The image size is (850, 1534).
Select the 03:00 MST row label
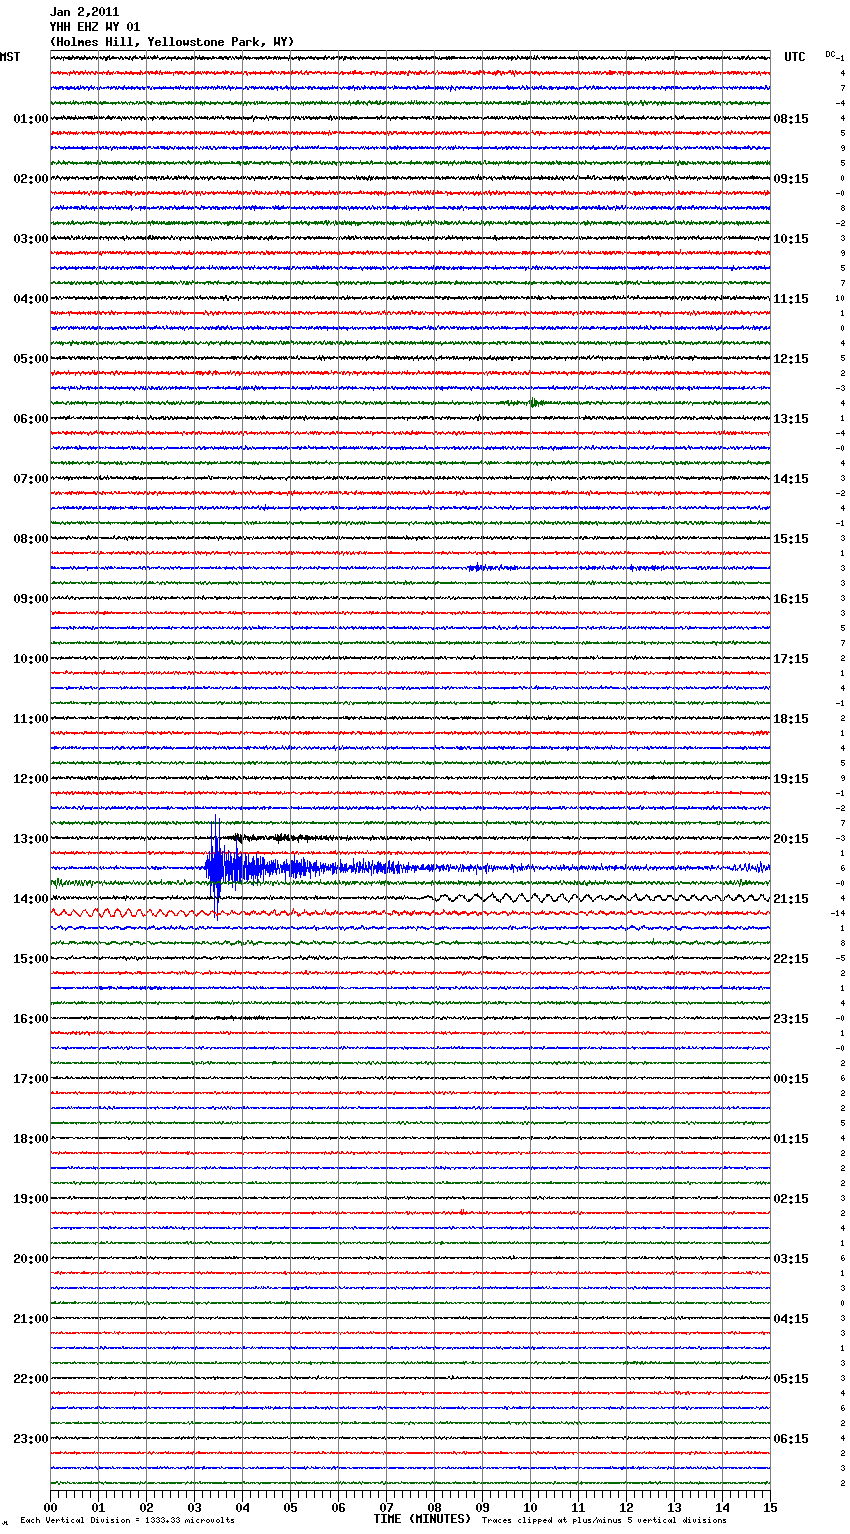tap(31, 239)
